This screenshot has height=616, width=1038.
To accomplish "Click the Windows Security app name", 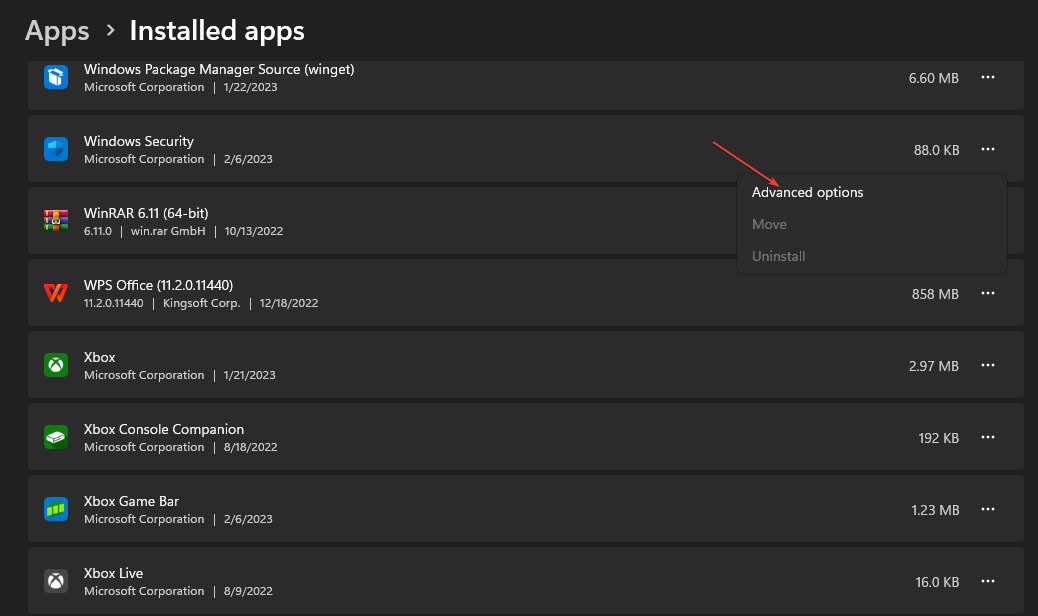I will pyautogui.click(x=139, y=141).
